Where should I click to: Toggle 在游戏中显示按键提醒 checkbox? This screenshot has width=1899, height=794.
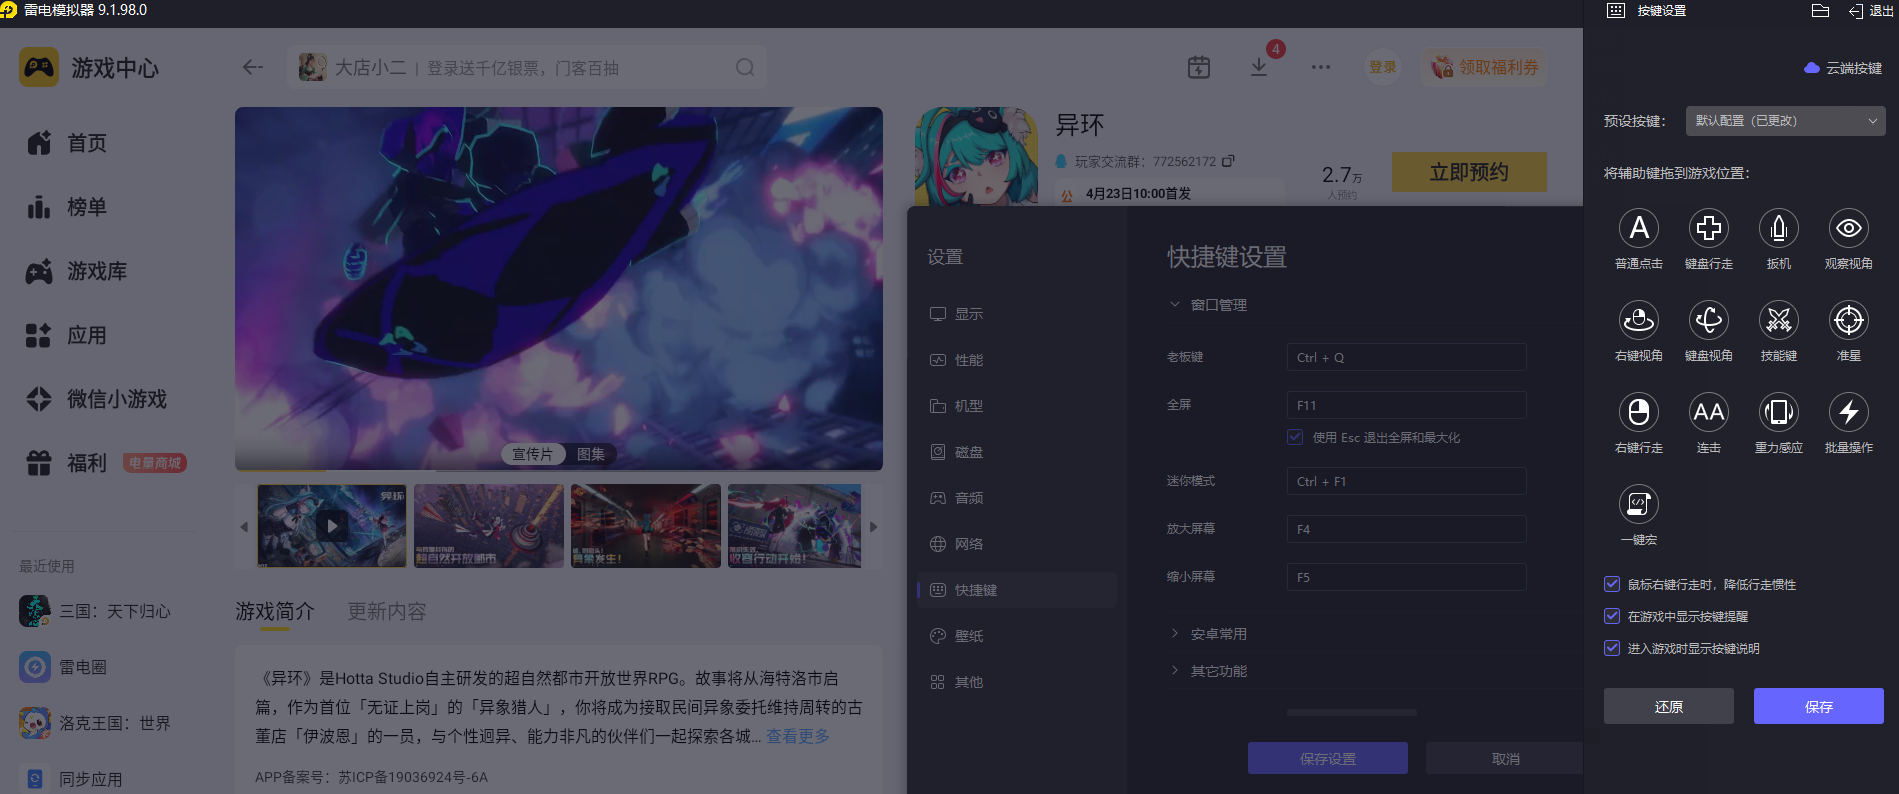pyautogui.click(x=1612, y=616)
